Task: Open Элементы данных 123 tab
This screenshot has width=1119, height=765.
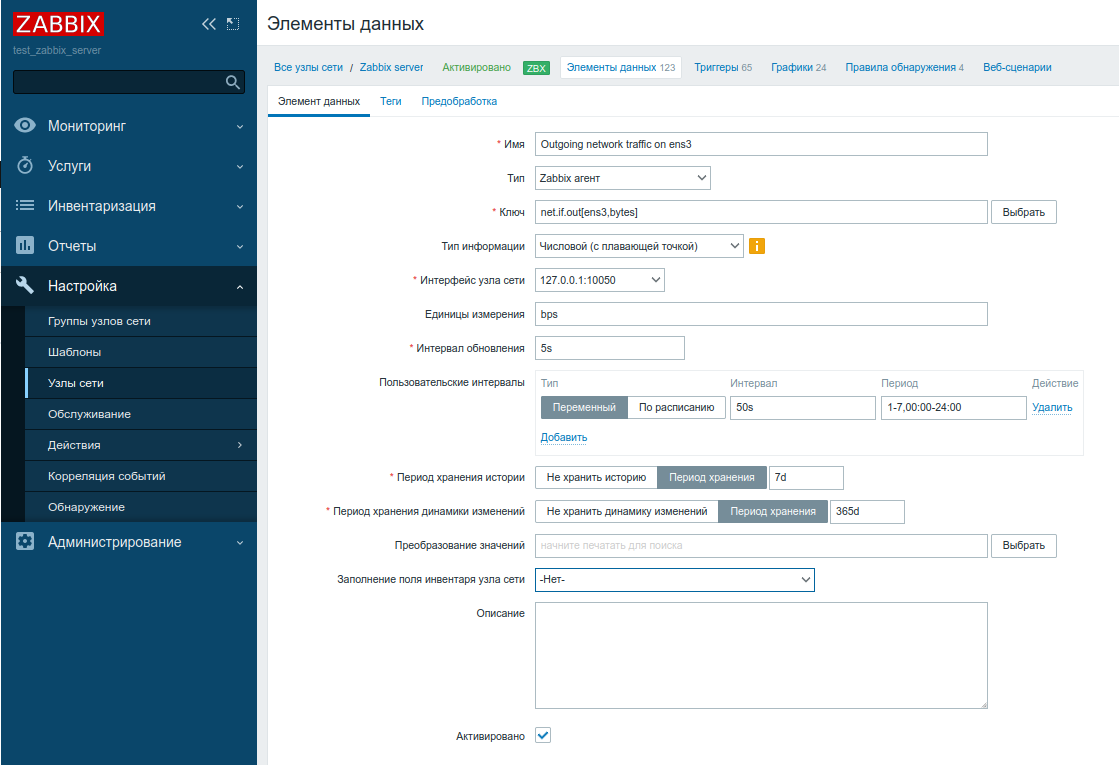Action: pyautogui.click(x=620, y=67)
